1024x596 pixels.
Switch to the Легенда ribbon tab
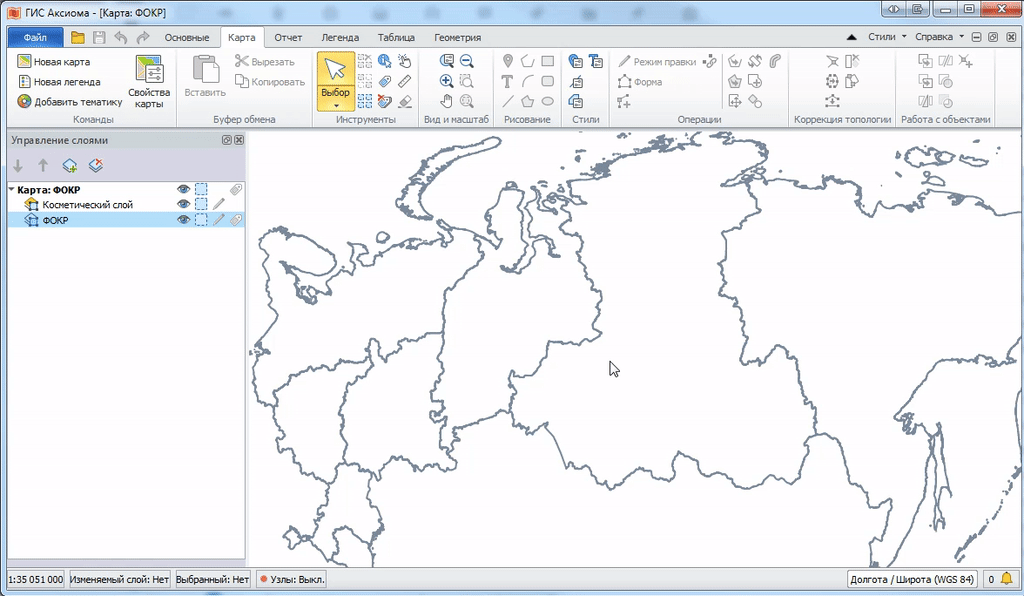339,37
